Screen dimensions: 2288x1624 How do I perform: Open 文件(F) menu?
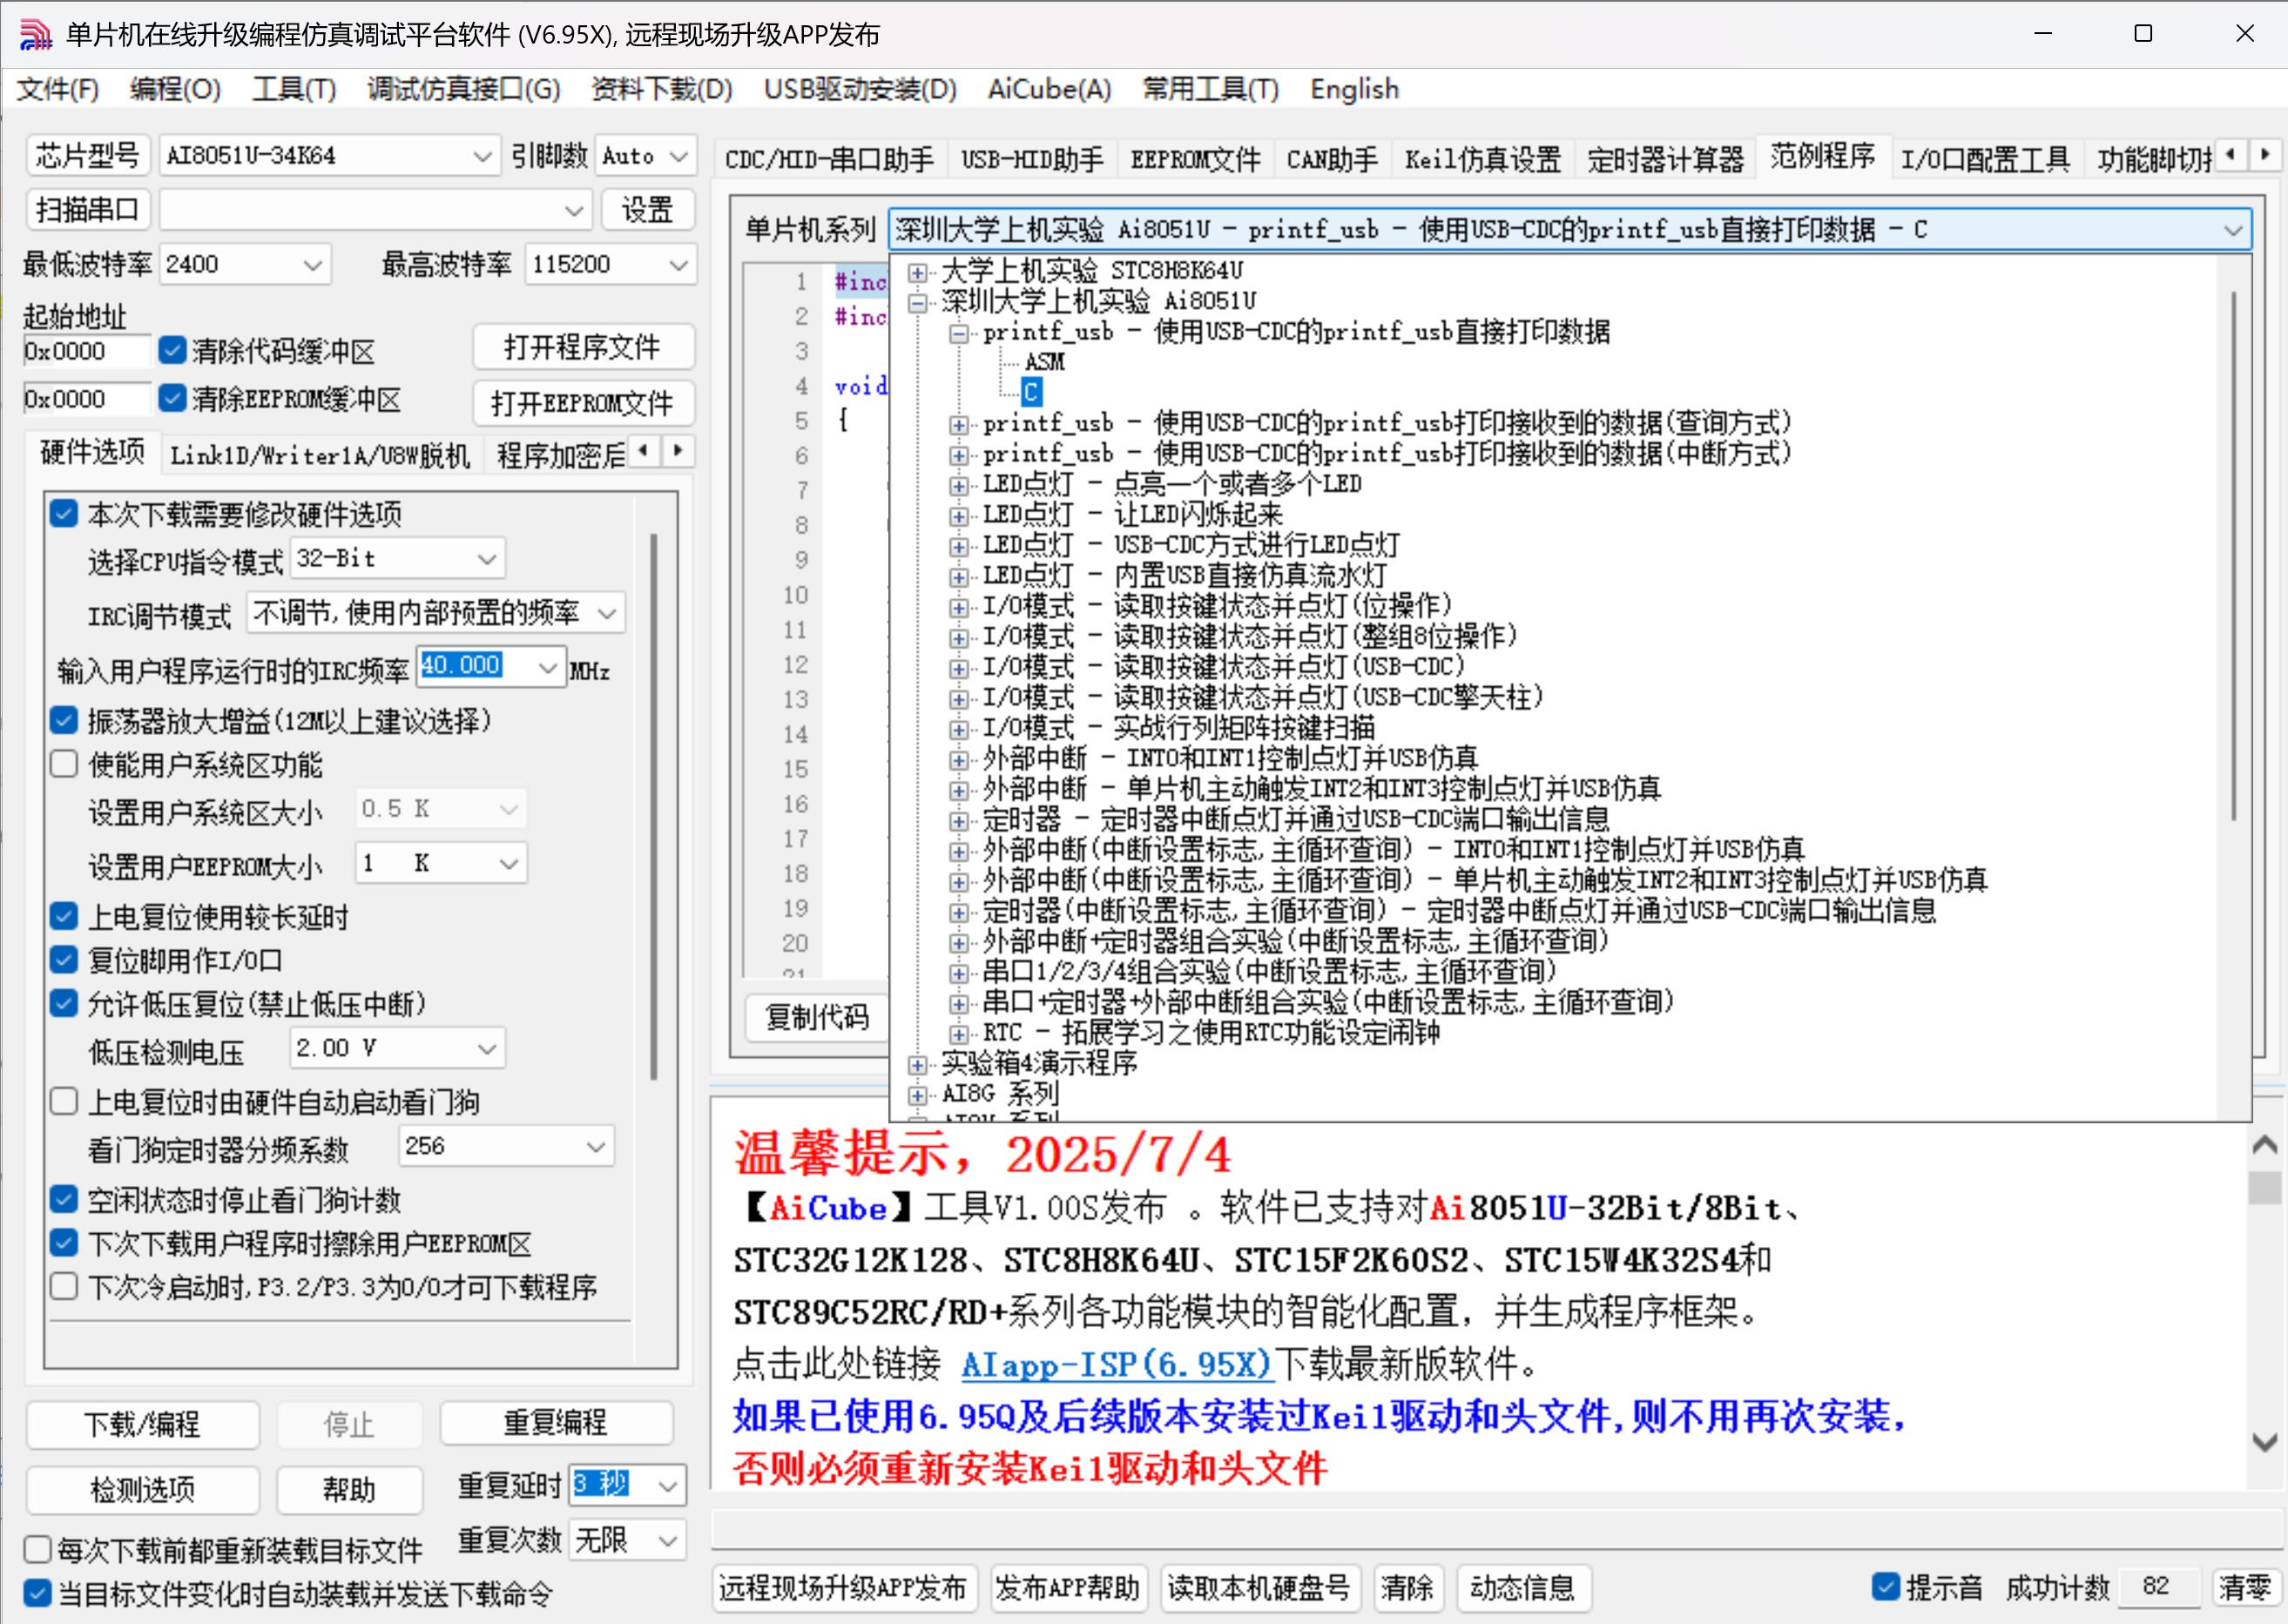(58, 90)
